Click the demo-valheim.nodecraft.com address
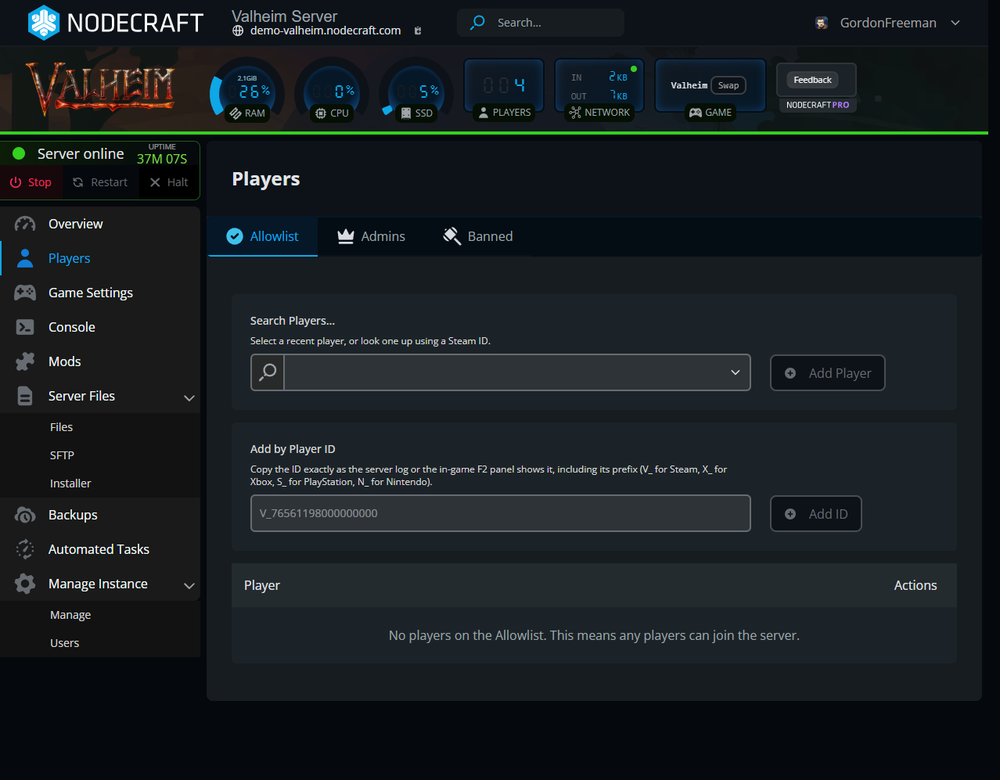The image size is (1000, 780). click(325, 31)
